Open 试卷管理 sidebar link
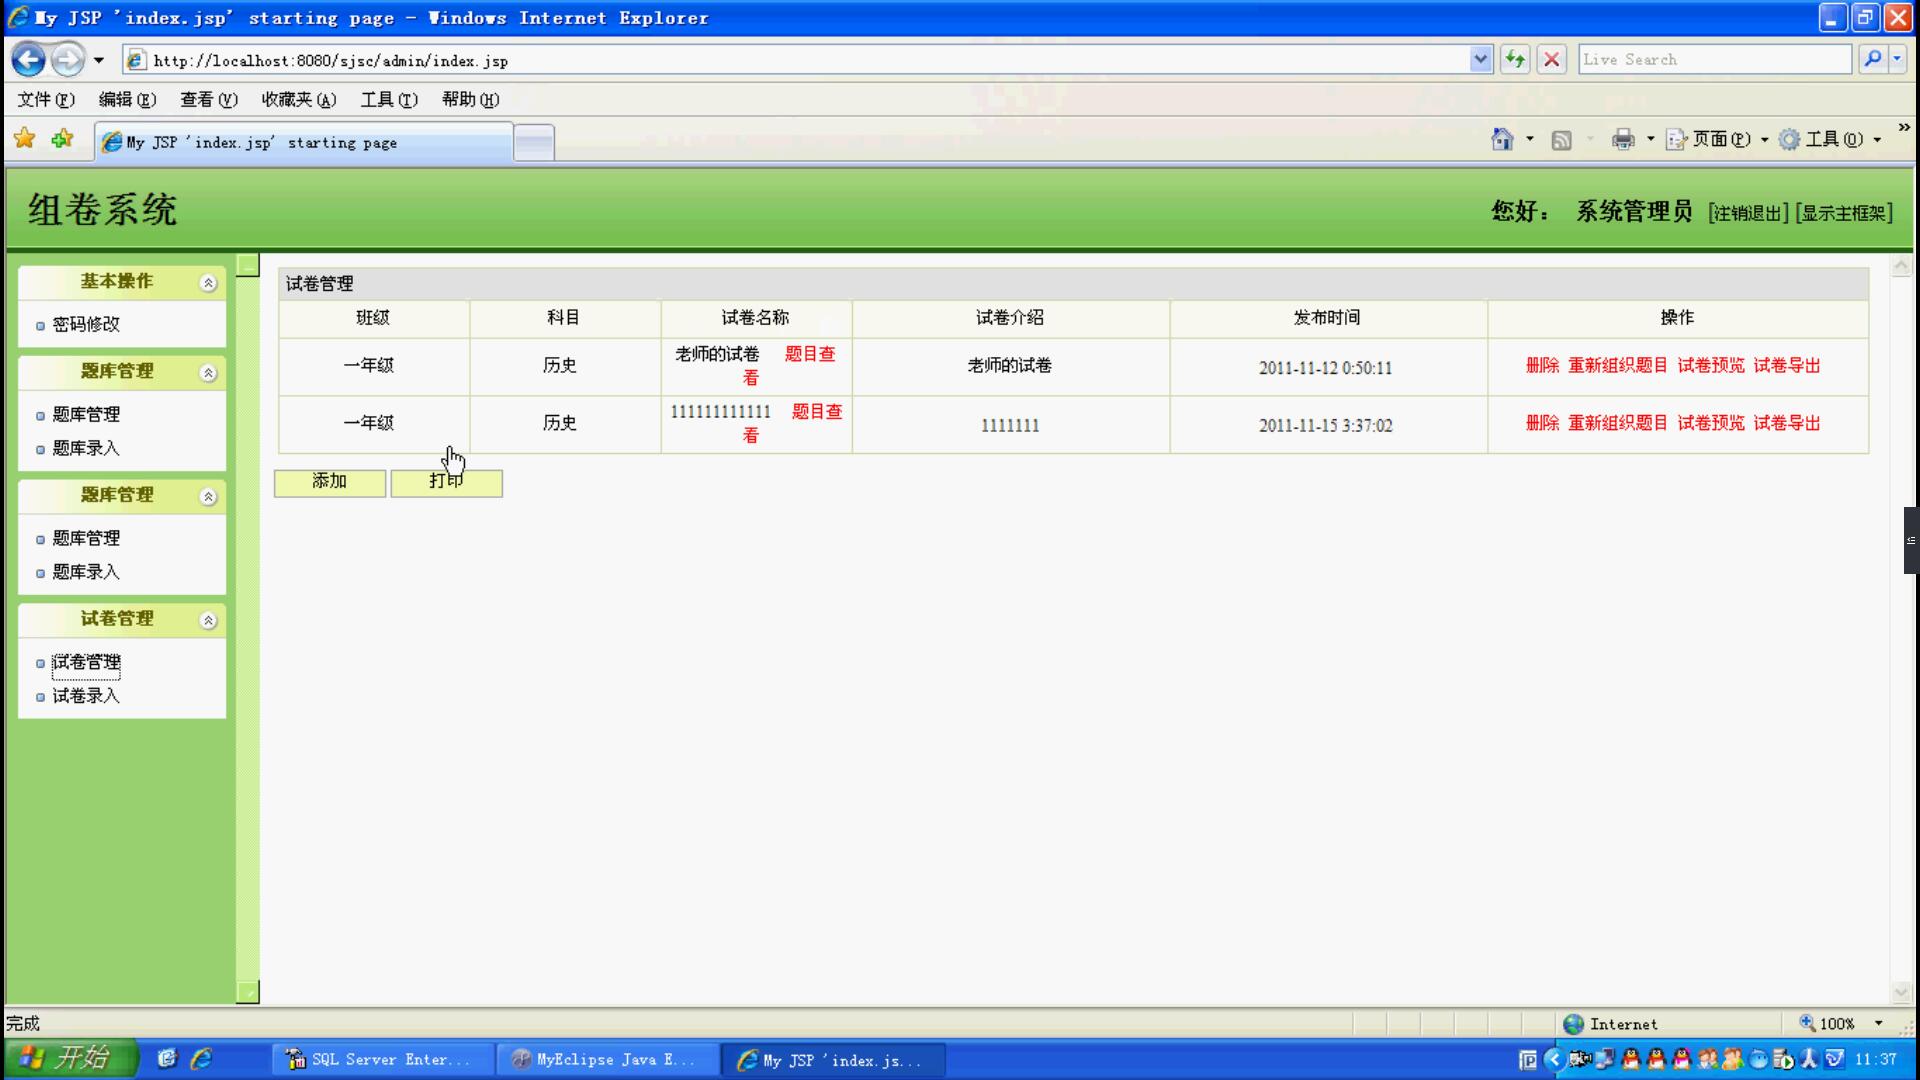 86,662
